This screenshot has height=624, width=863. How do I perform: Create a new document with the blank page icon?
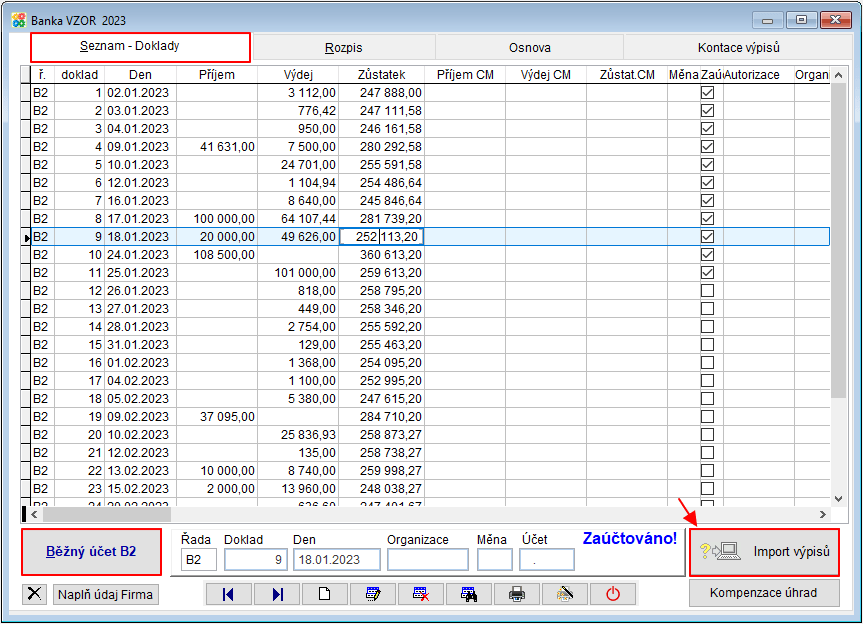pos(325,594)
